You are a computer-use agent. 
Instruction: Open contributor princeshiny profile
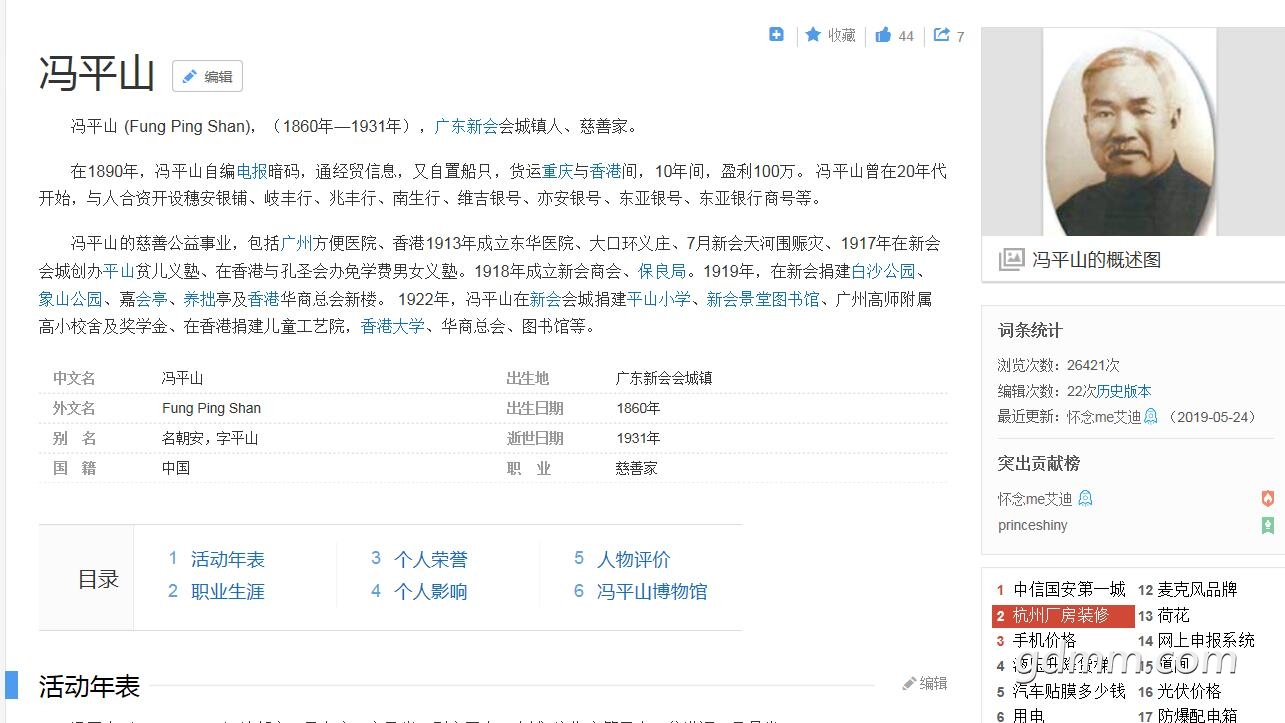pyautogui.click(x=1033, y=525)
